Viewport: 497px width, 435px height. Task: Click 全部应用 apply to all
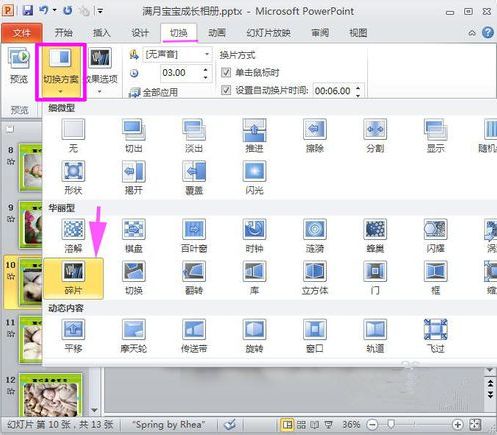coord(153,92)
